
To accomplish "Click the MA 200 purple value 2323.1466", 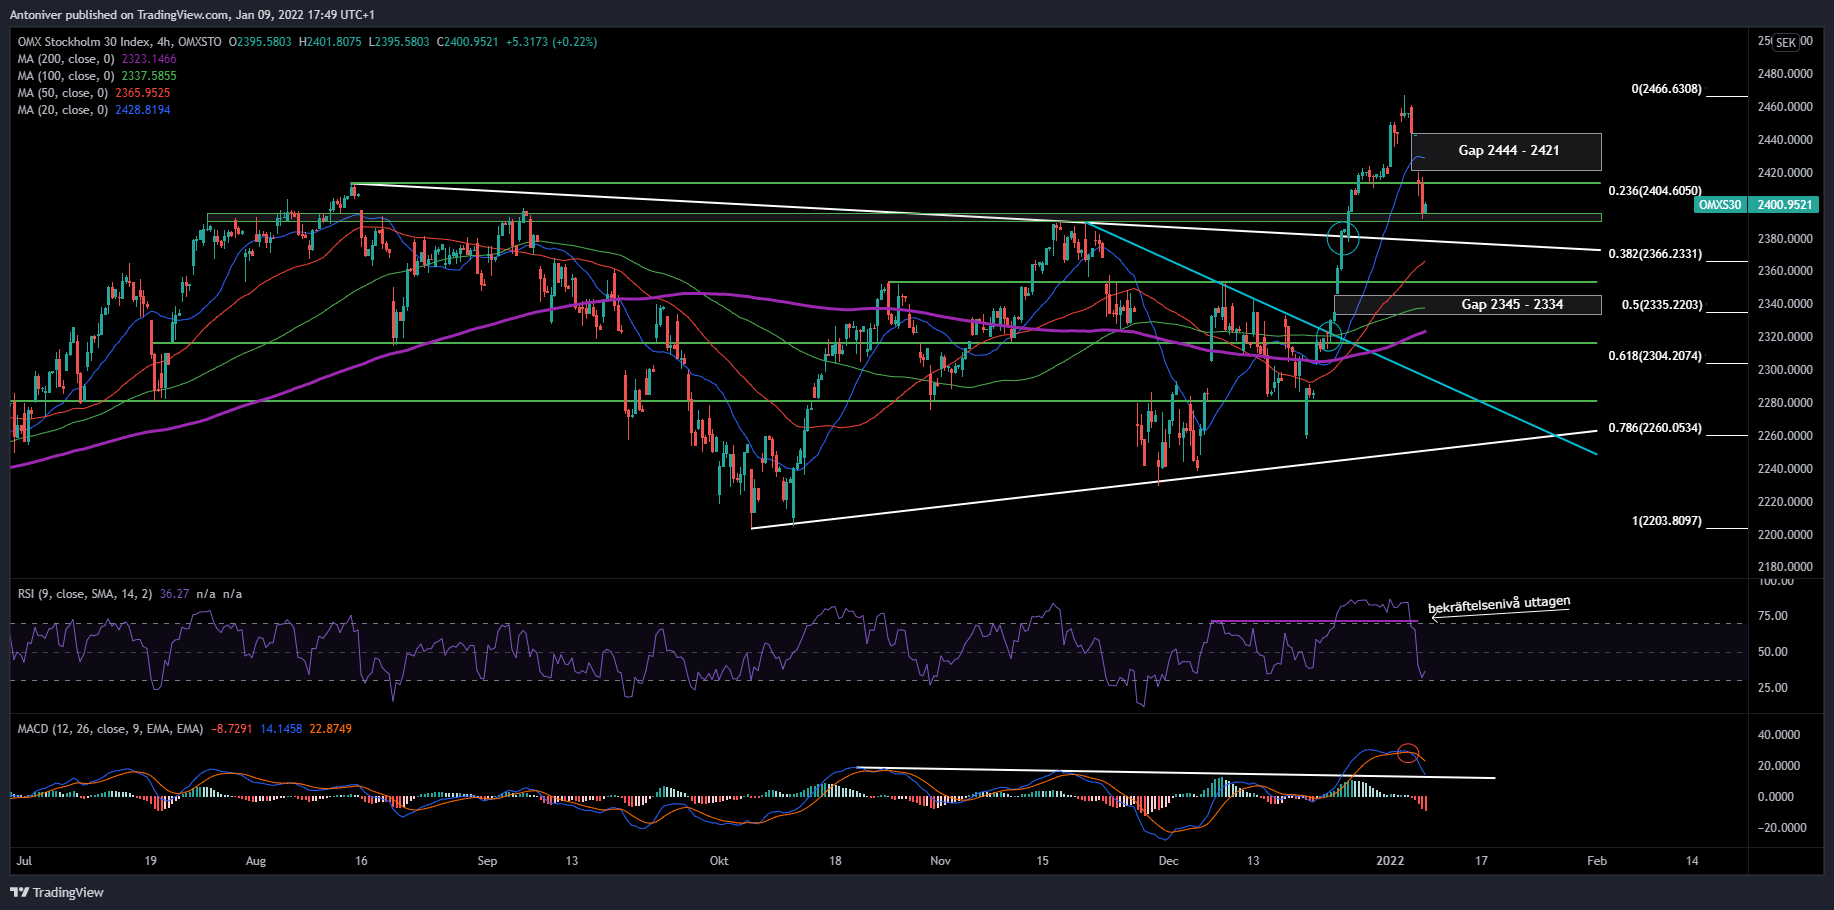I will tap(149, 59).
